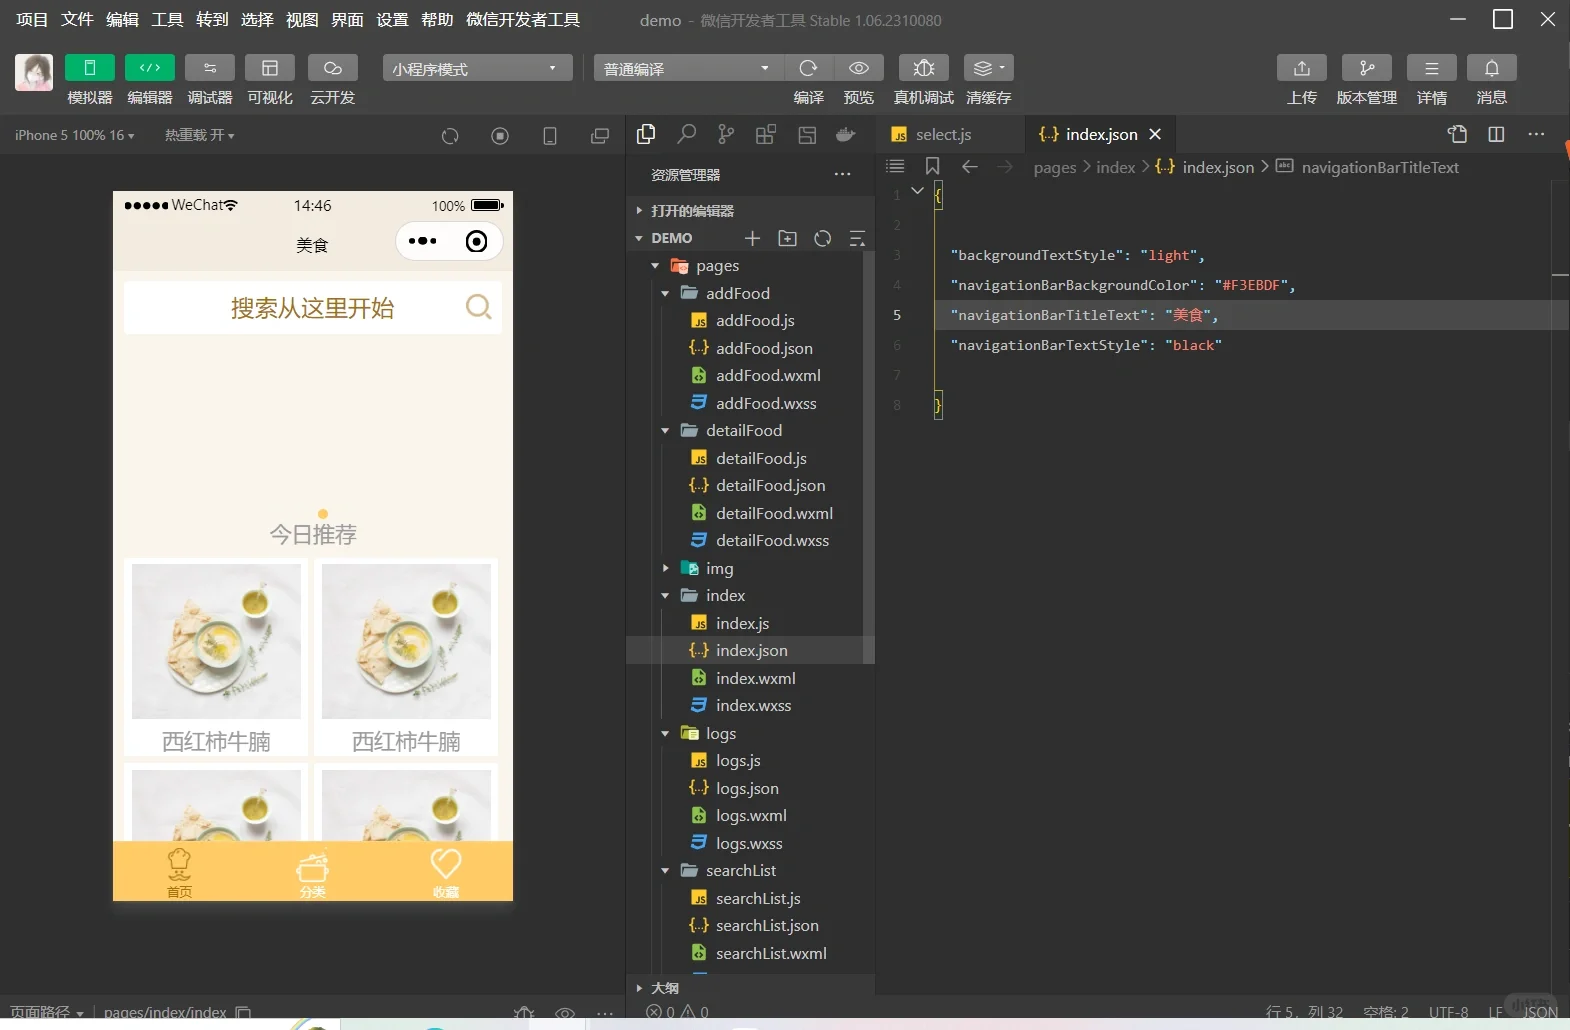
Task: Click the upload (上传) icon
Action: [1301, 68]
